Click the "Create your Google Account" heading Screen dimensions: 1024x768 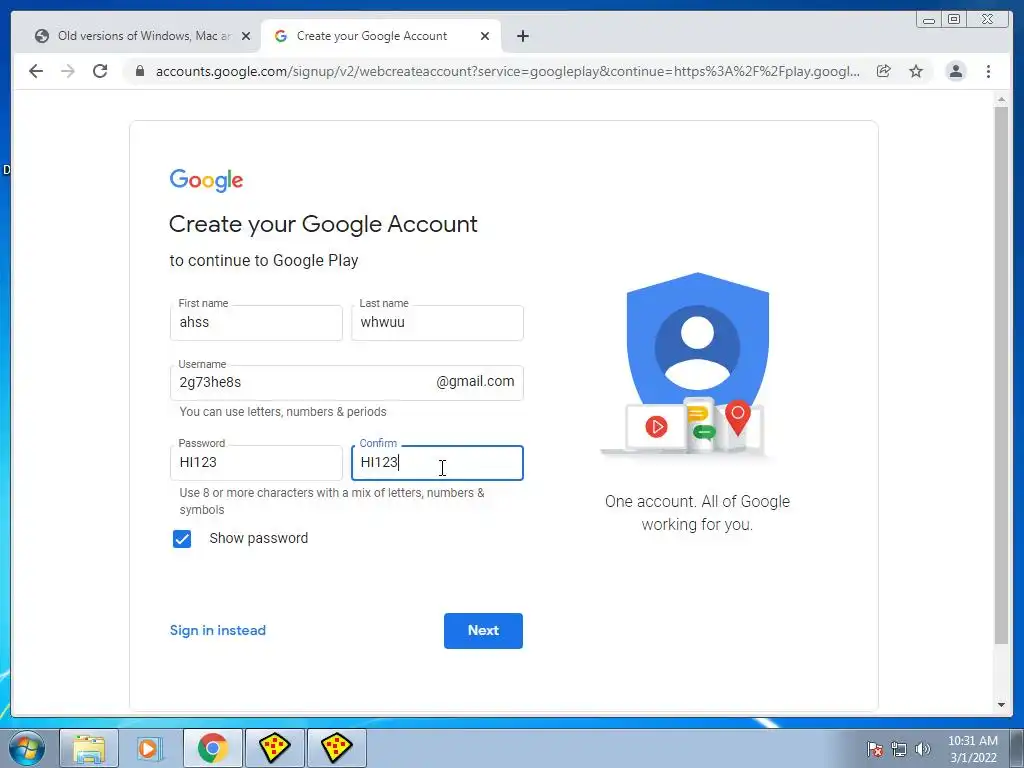coord(323,225)
